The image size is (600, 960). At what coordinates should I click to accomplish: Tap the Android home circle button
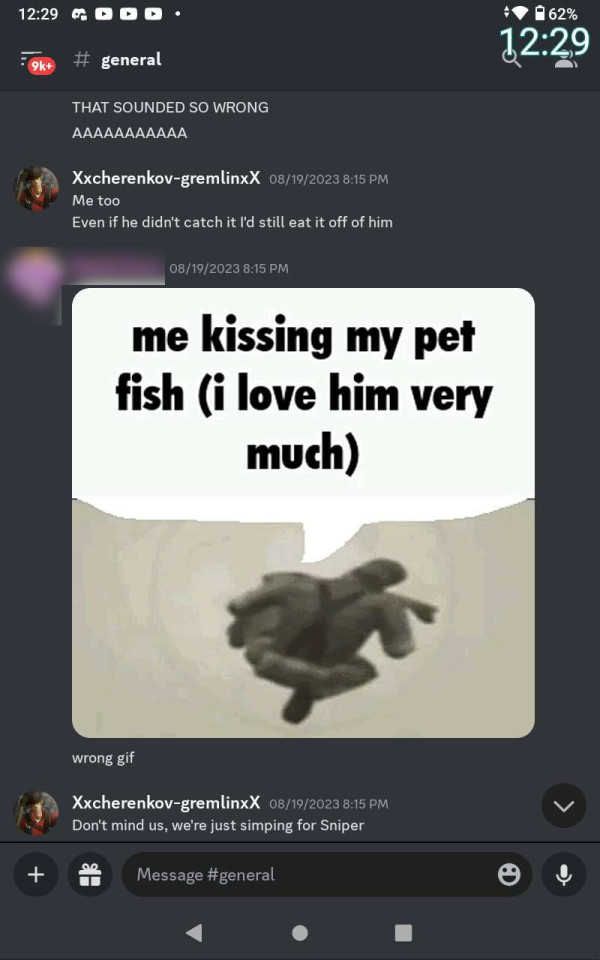300,932
